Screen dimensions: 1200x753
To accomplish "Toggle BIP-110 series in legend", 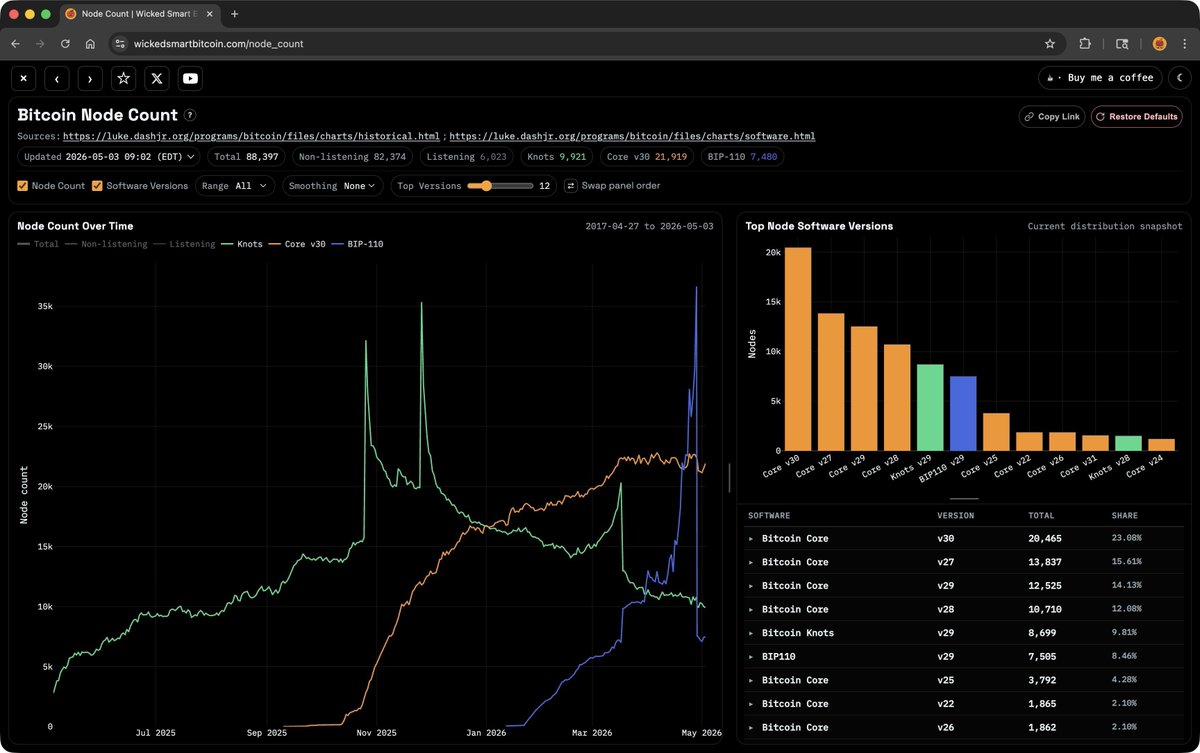I will (x=357, y=244).
